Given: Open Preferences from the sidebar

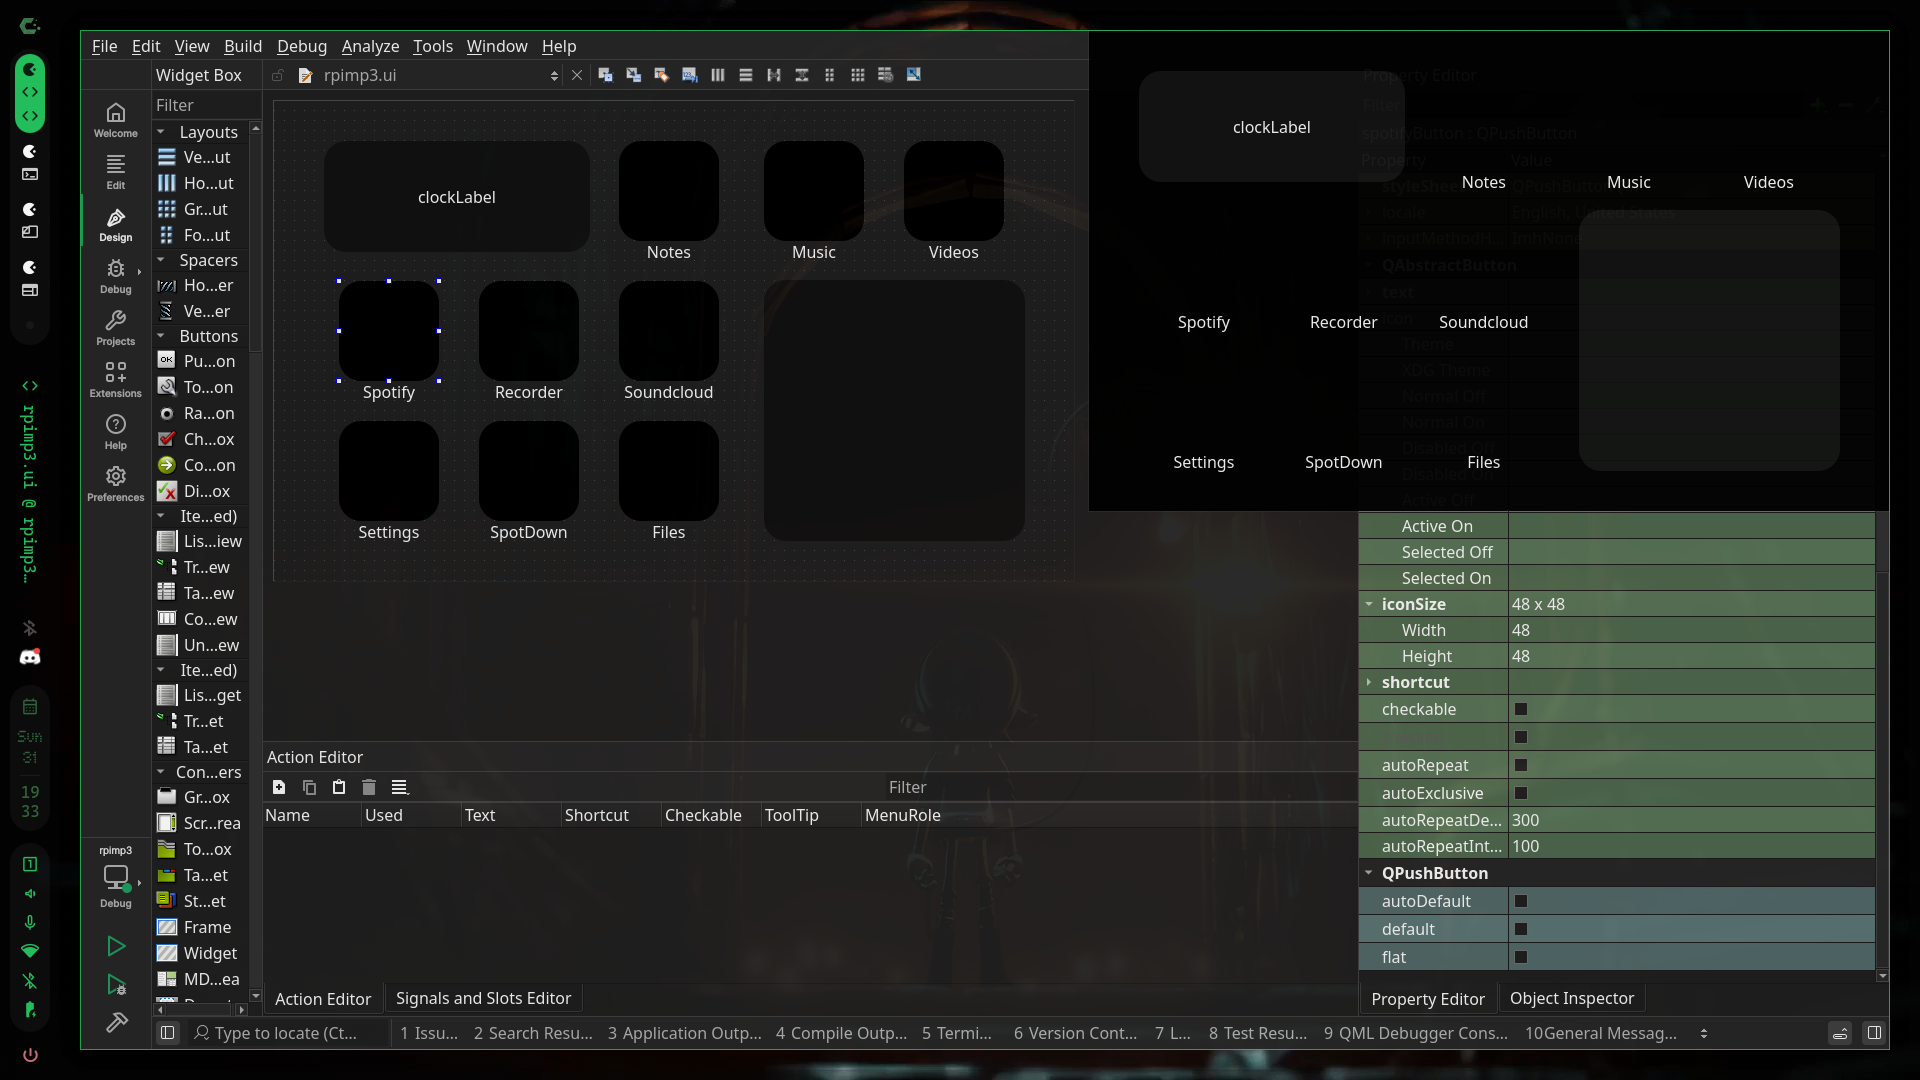Looking at the screenshot, I should (x=116, y=484).
